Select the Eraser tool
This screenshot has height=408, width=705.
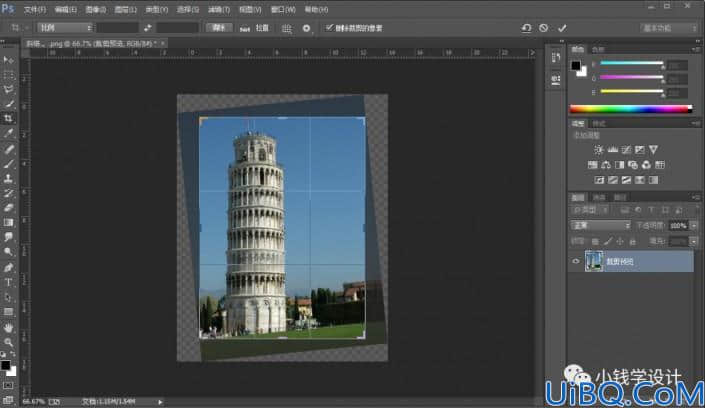[x=8, y=208]
